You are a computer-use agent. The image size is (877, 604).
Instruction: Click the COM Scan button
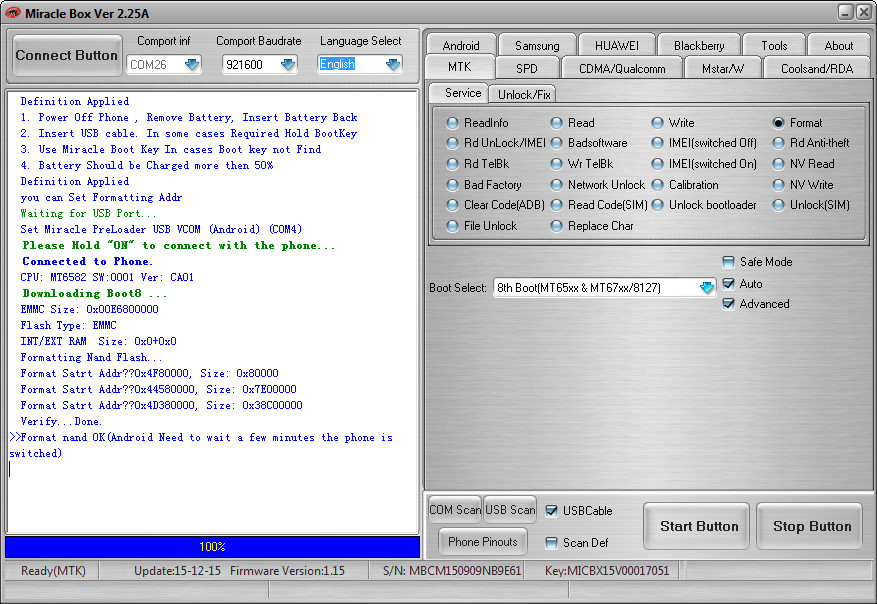pos(455,509)
